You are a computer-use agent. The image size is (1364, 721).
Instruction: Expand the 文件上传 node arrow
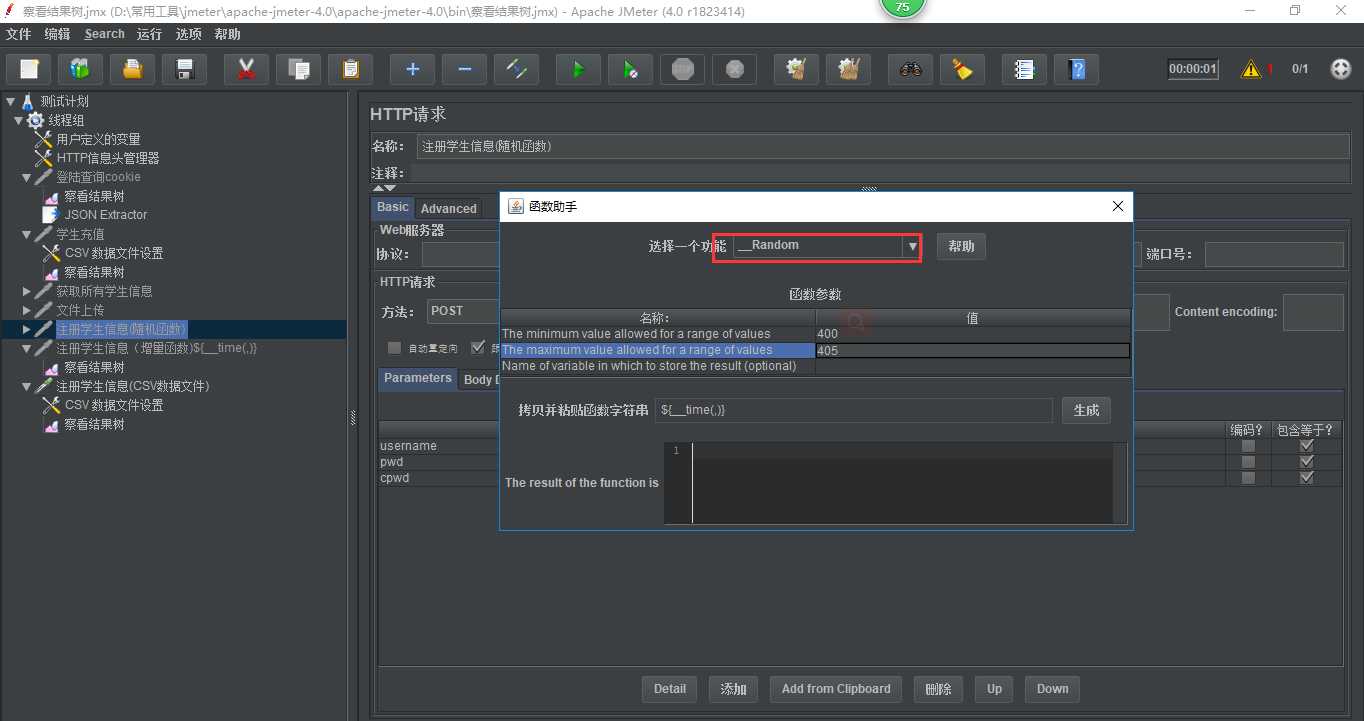[x=27, y=310]
